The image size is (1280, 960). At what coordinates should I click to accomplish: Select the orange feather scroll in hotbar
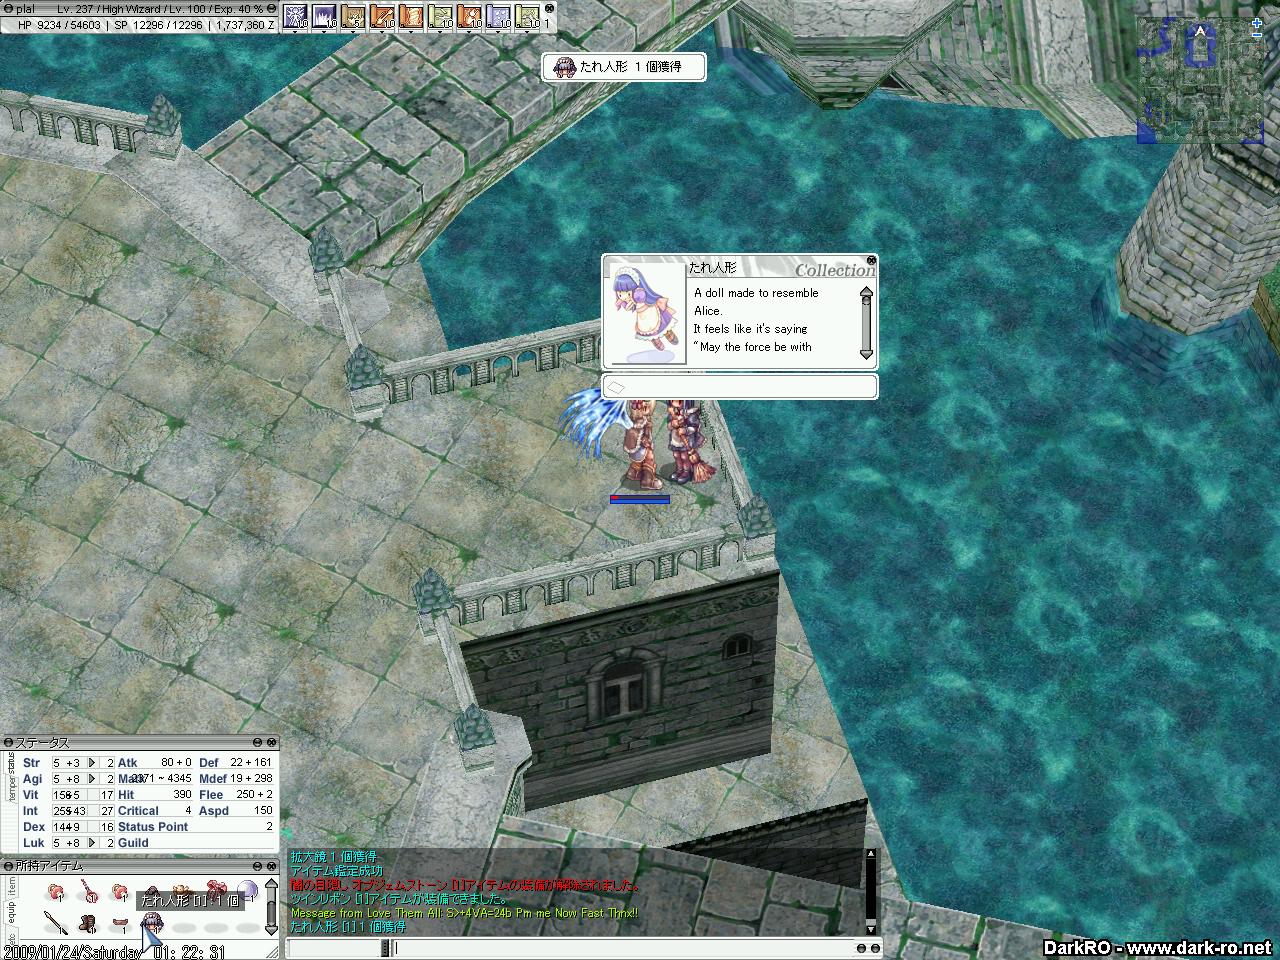(383, 16)
